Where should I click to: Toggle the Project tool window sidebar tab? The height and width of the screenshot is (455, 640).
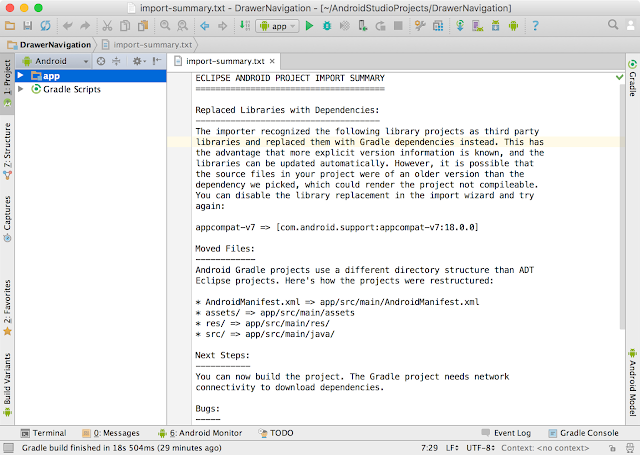[7, 84]
